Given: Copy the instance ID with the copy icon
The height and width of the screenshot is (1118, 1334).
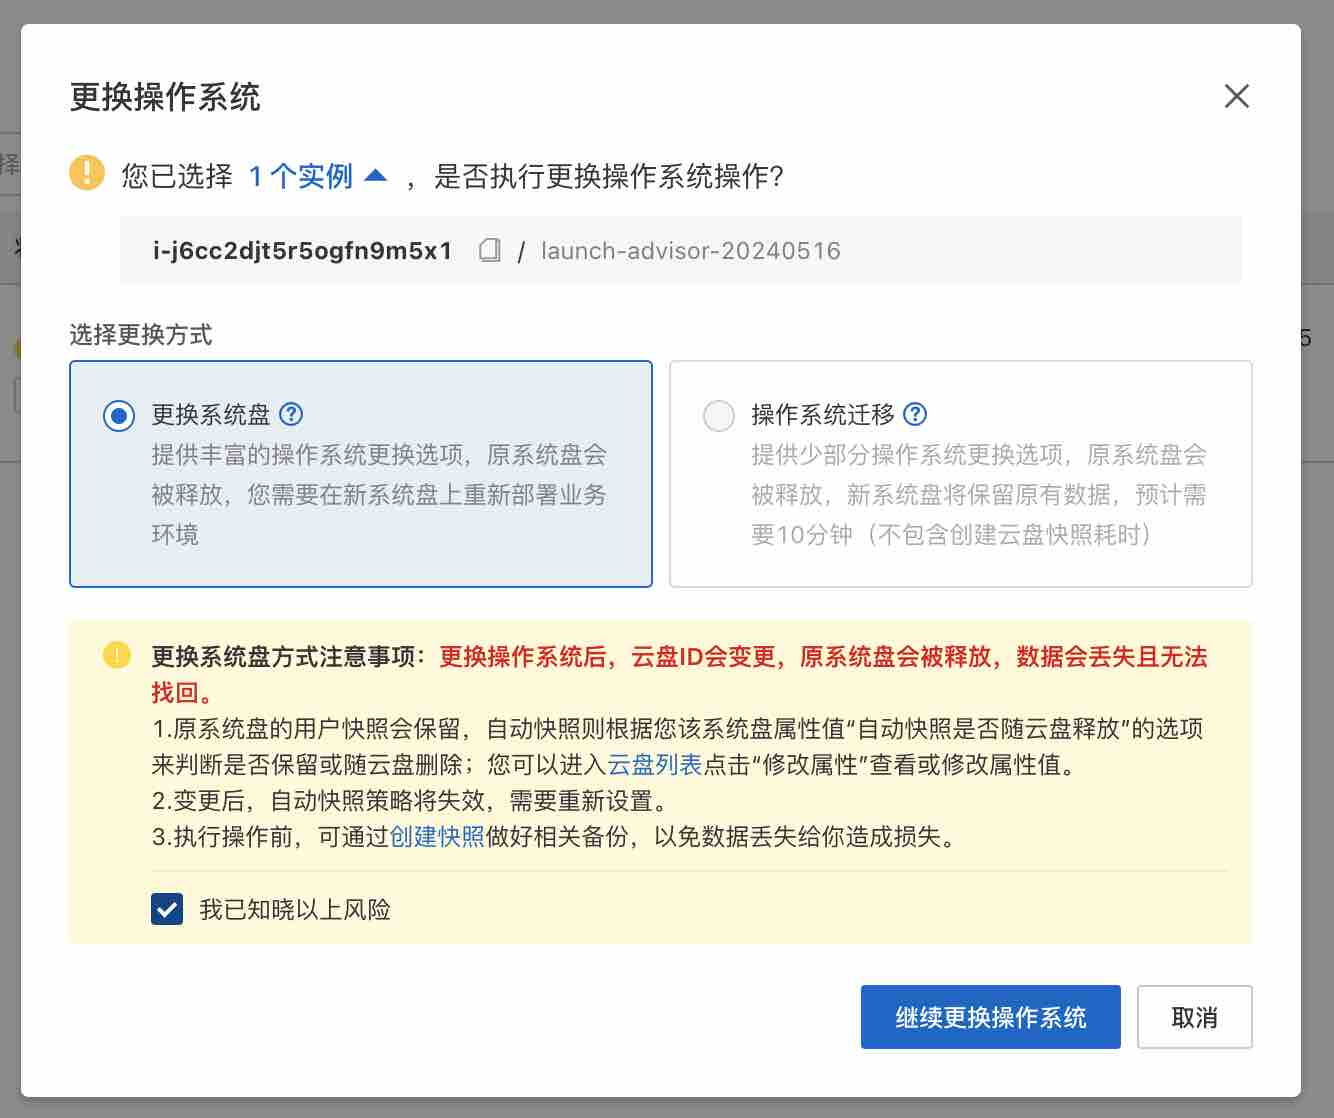Looking at the screenshot, I should tap(490, 250).
